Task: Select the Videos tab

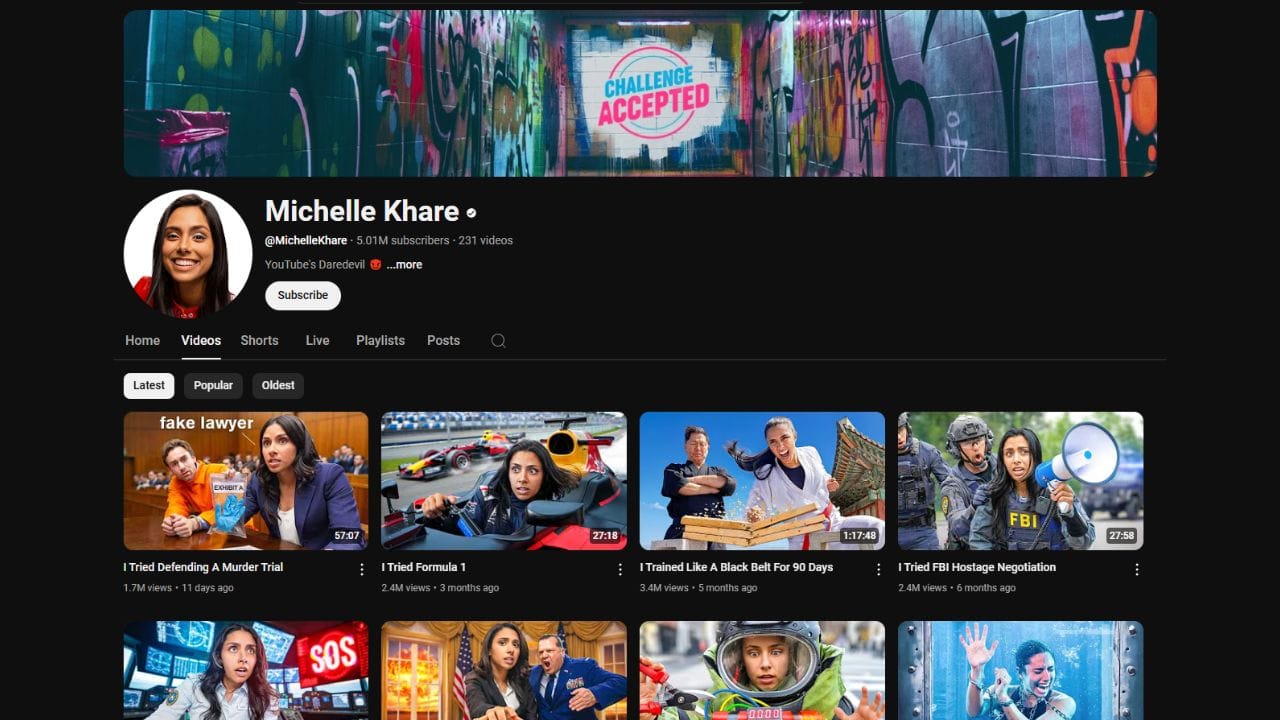Action: (x=201, y=341)
